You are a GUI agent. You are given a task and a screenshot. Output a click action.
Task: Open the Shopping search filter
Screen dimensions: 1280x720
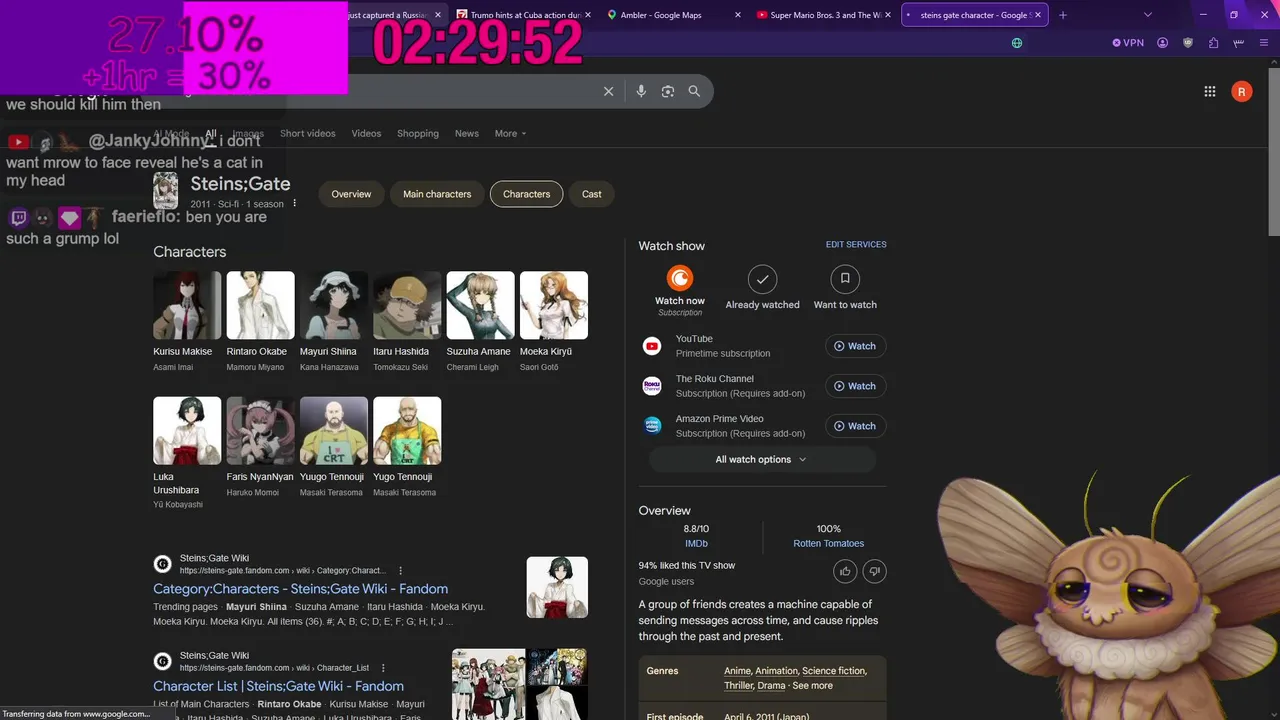[x=418, y=133]
